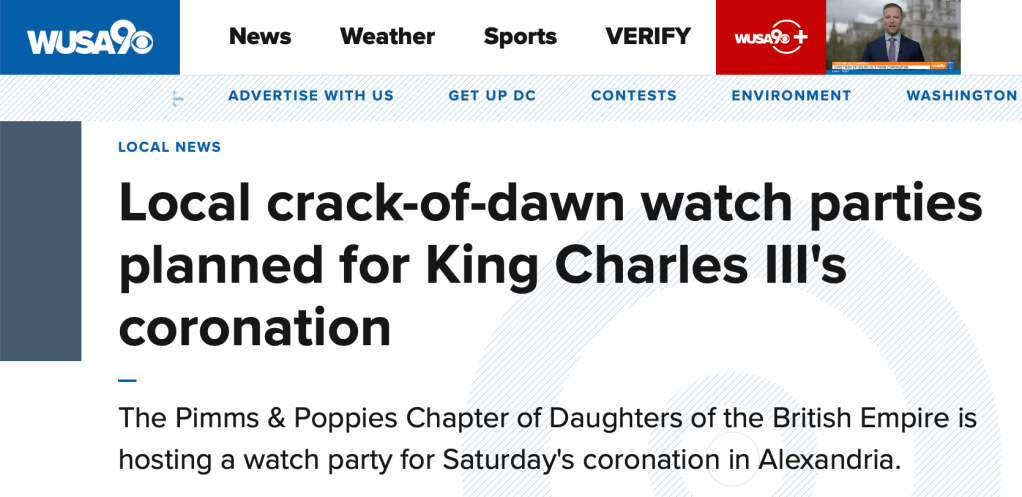The height and width of the screenshot is (497, 1022).
Task: Click the small icon left of Advertise With Us
Action: [178, 97]
